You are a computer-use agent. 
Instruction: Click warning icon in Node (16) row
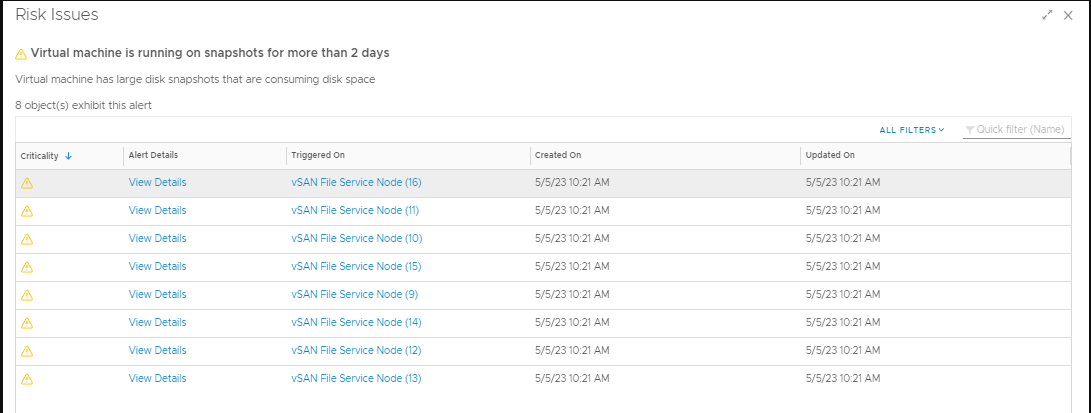(27, 183)
